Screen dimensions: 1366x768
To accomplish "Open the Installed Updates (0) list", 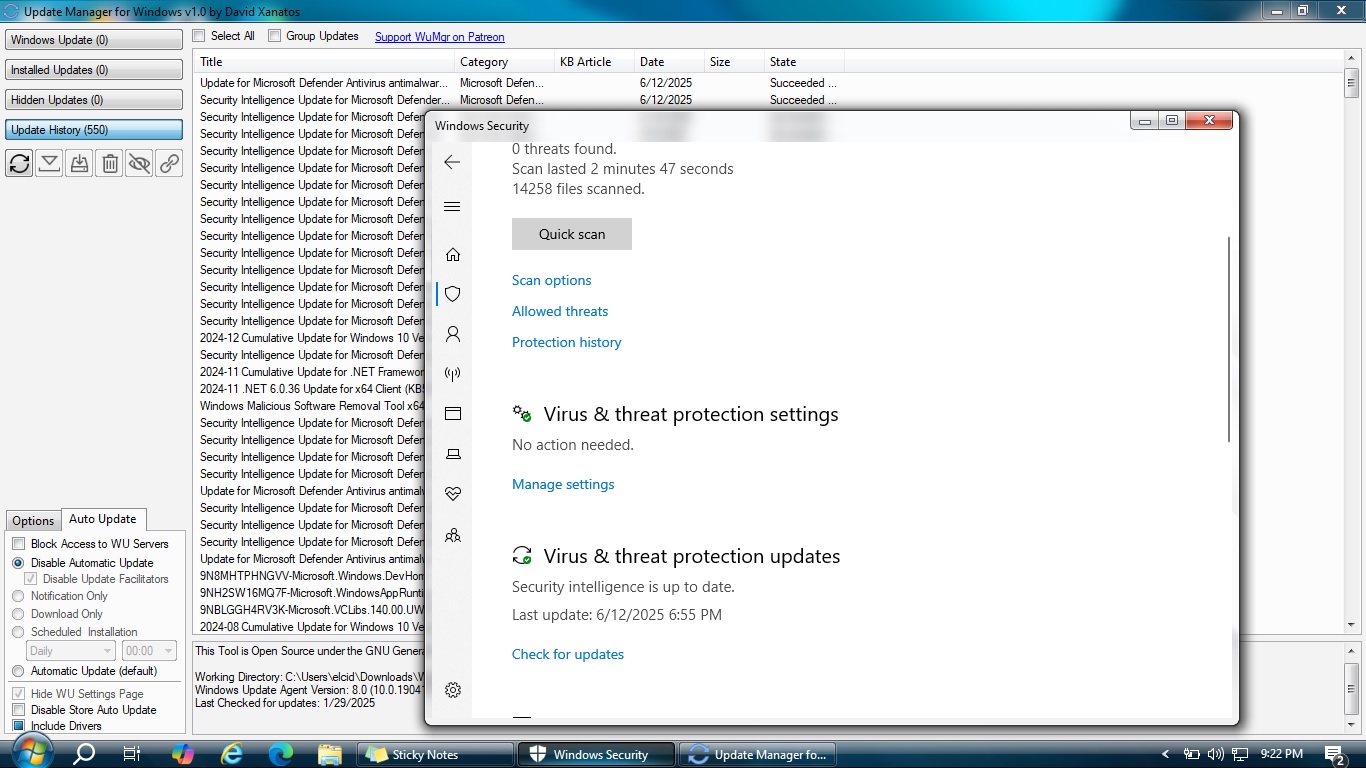I will [94, 70].
